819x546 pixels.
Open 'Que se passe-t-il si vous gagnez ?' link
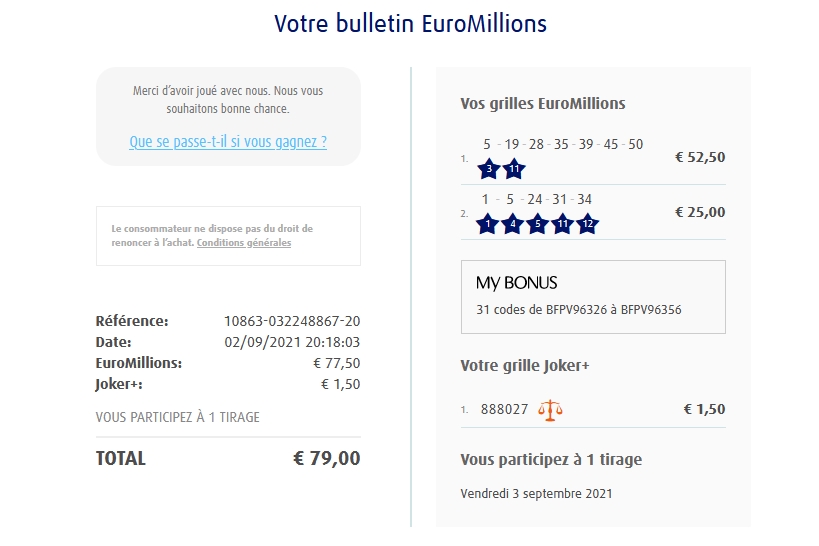[228, 142]
